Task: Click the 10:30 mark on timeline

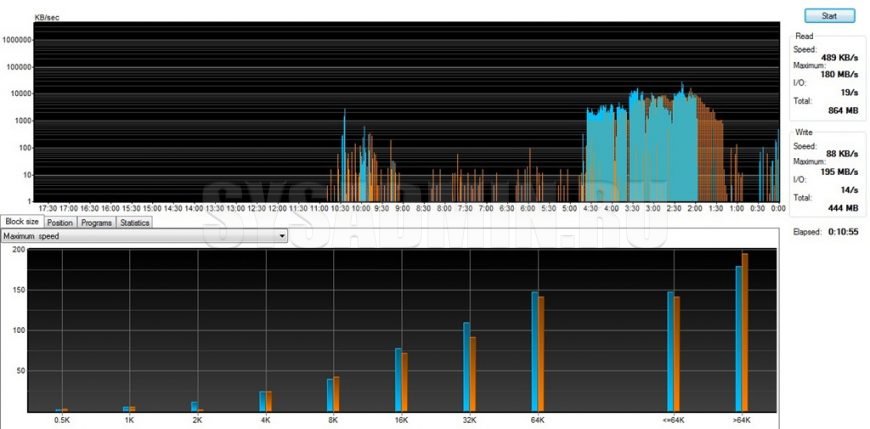Action: (x=340, y=208)
